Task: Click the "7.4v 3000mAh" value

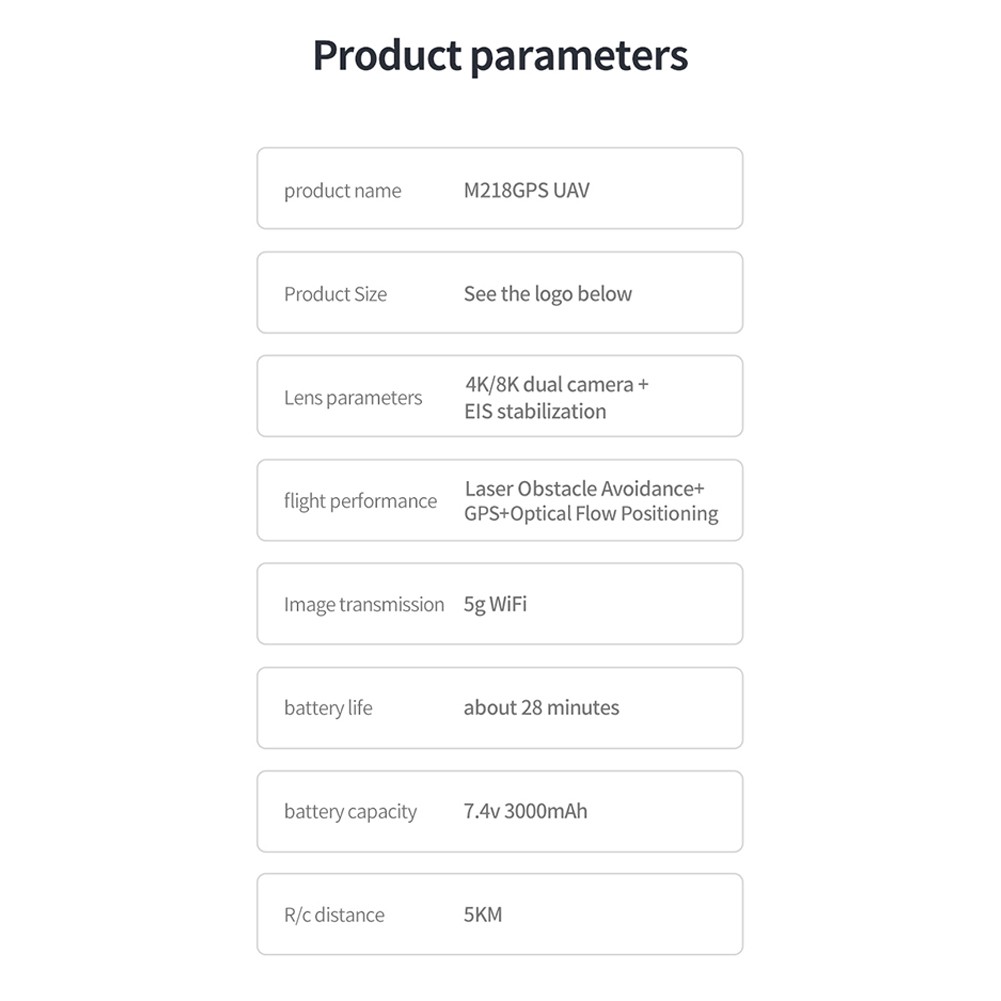Action: click(x=525, y=811)
